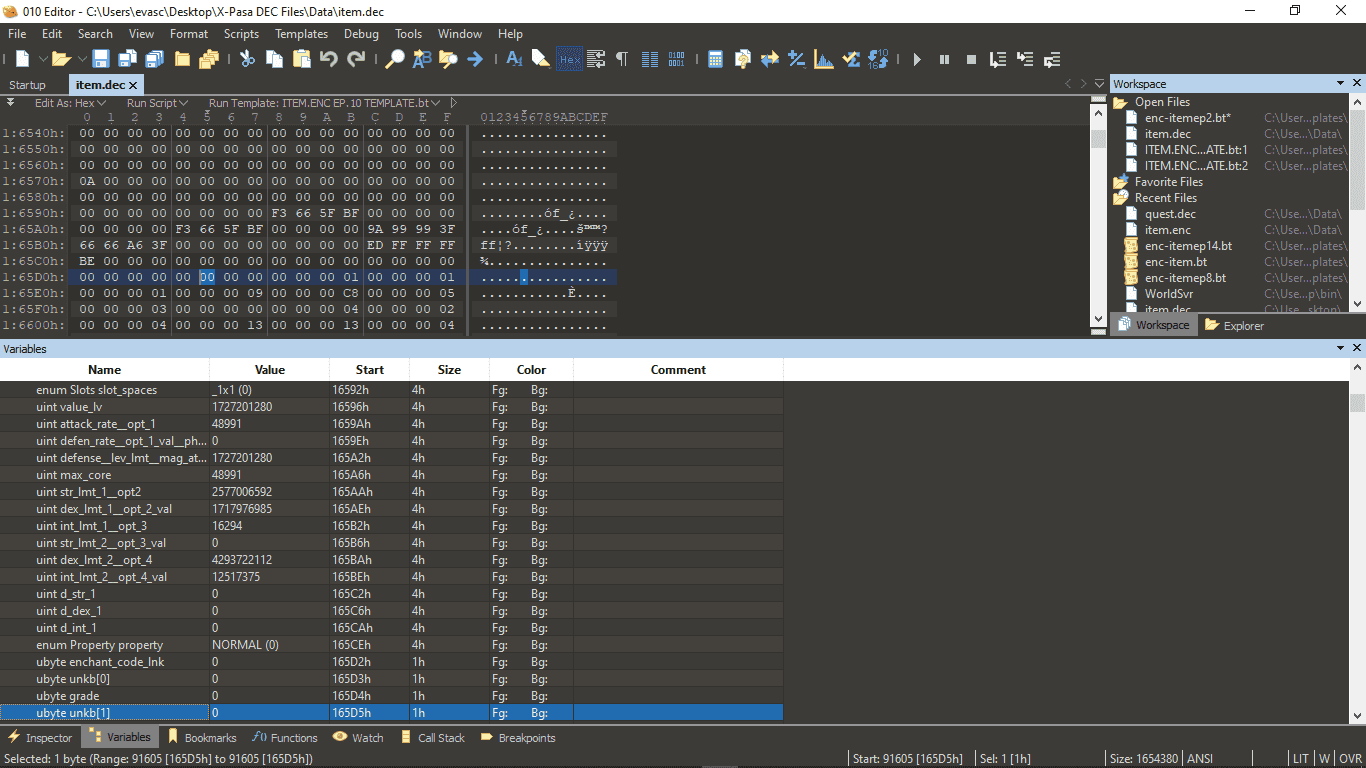The width and height of the screenshot is (1366, 768).
Task: Open the Edit As: Hex dropdown
Action: coord(70,103)
